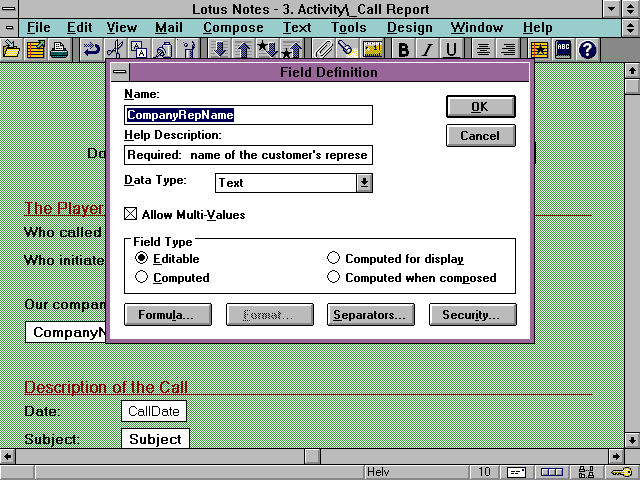Select the Computed field type radio button
Image resolution: width=640 pixels, height=480 pixels.
pos(142,277)
